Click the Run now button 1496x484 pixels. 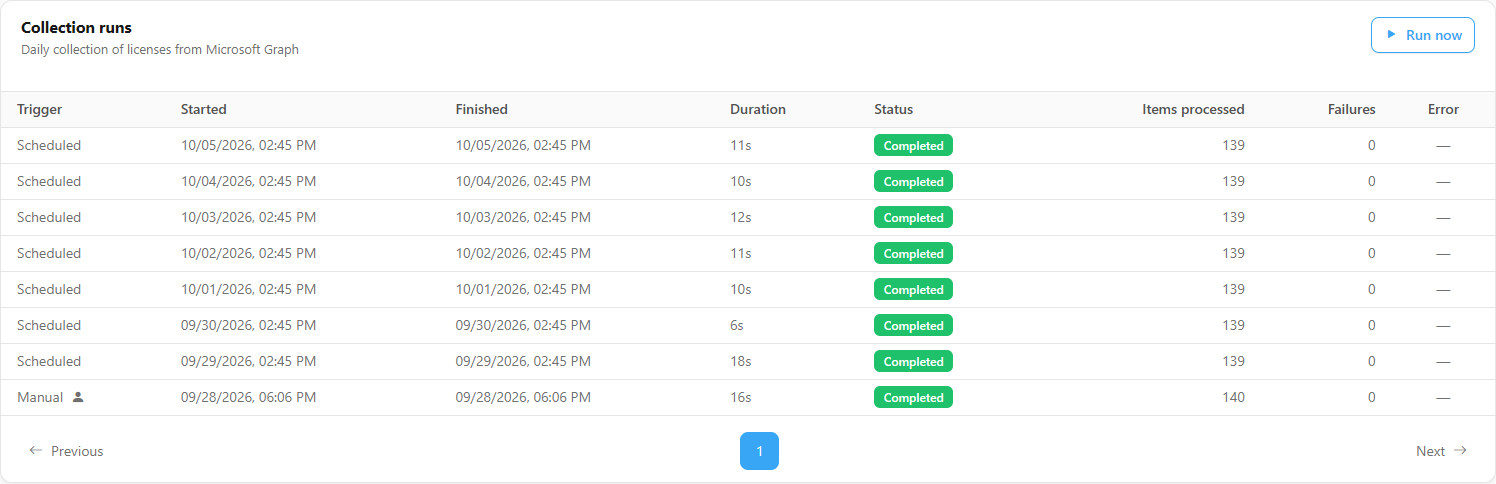(1422, 35)
